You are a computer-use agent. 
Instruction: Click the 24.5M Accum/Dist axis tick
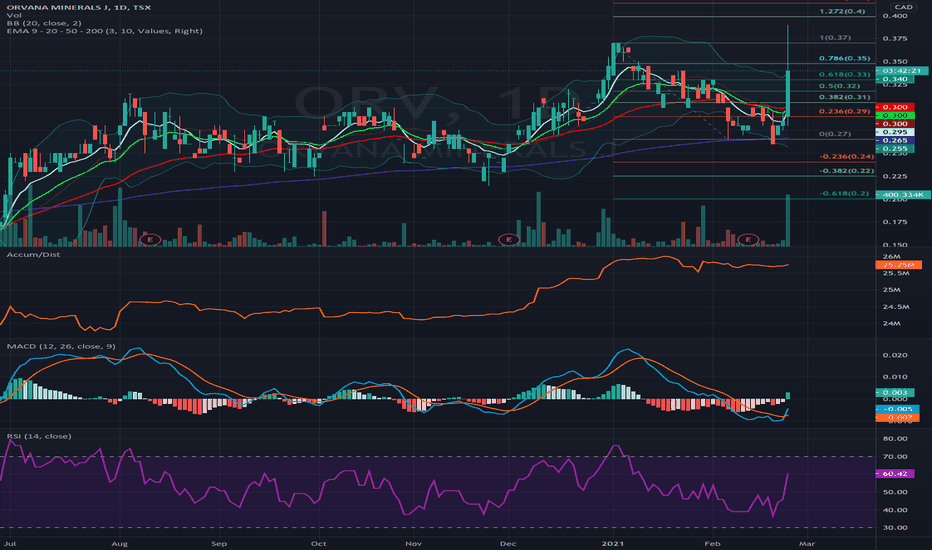[896, 307]
